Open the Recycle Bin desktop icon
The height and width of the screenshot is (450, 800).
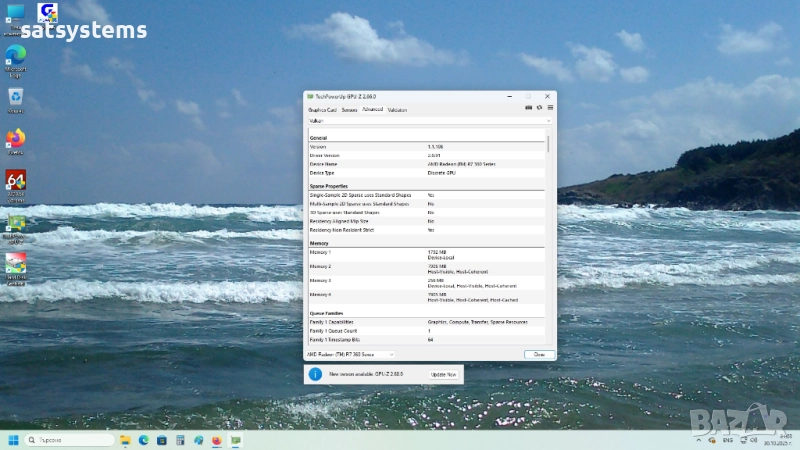click(16, 99)
